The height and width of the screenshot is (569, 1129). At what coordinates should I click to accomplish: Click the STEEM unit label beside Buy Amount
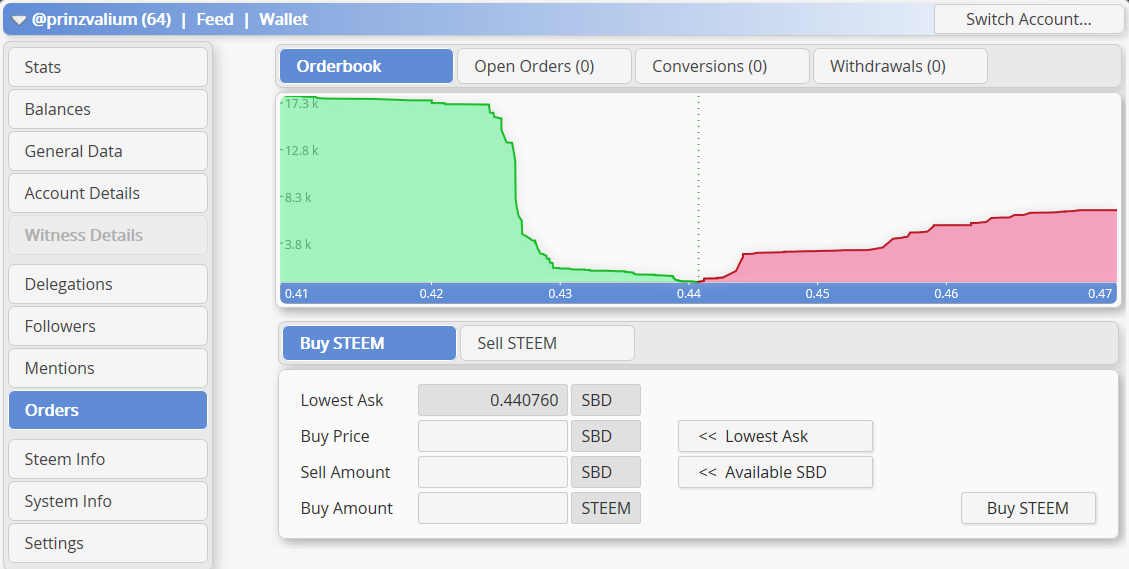[606, 508]
